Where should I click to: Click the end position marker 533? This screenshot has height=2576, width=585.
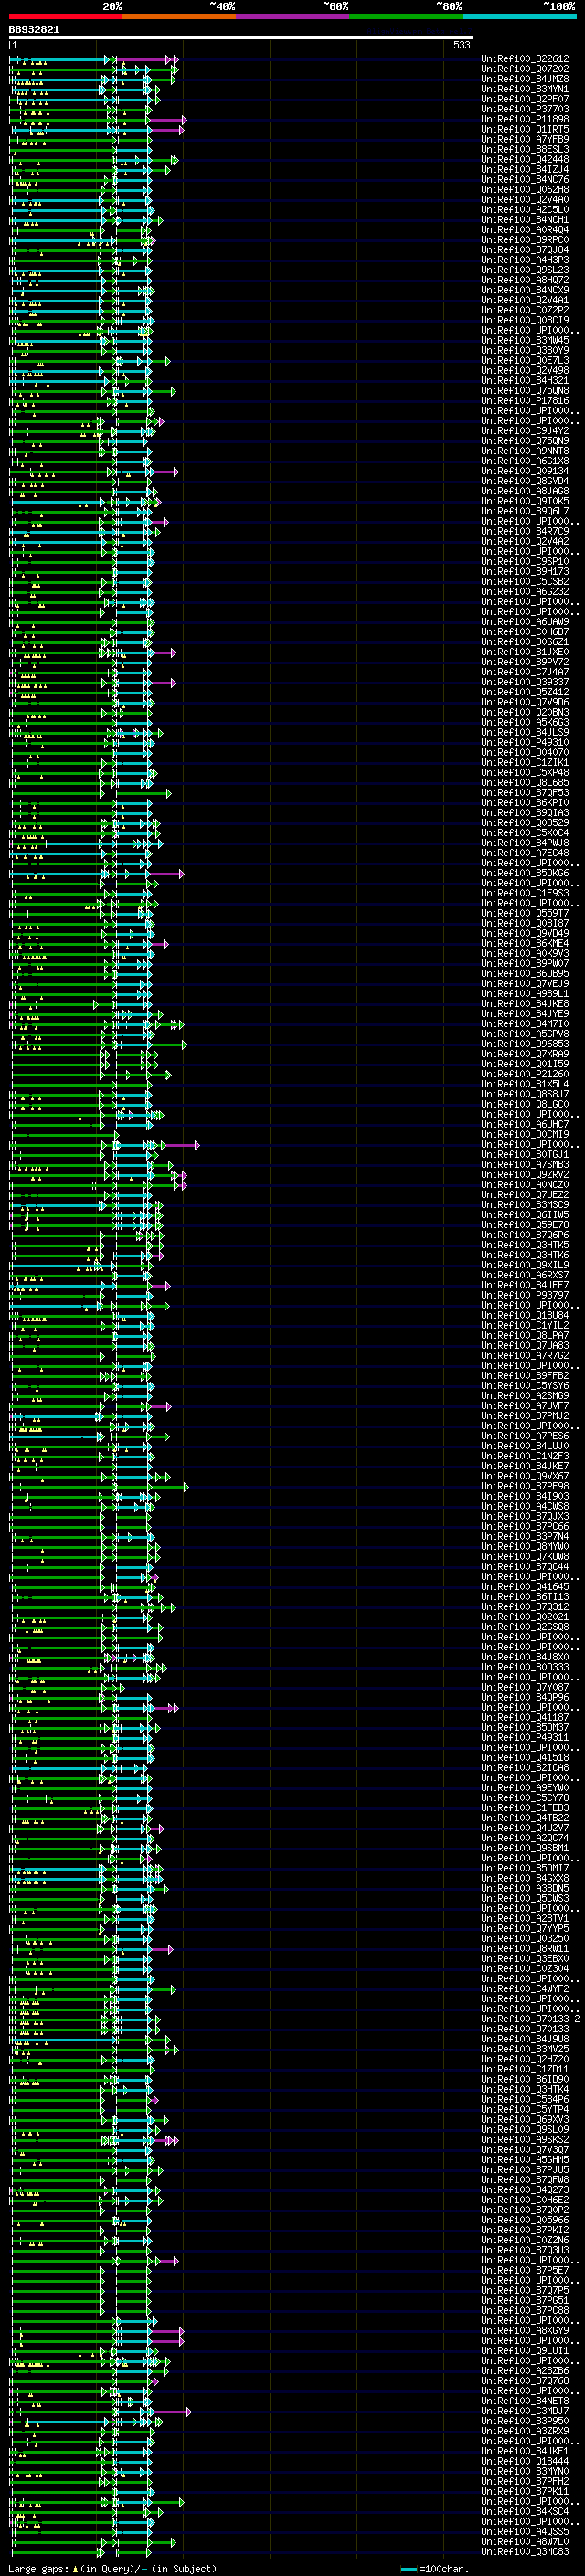point(462,46)
